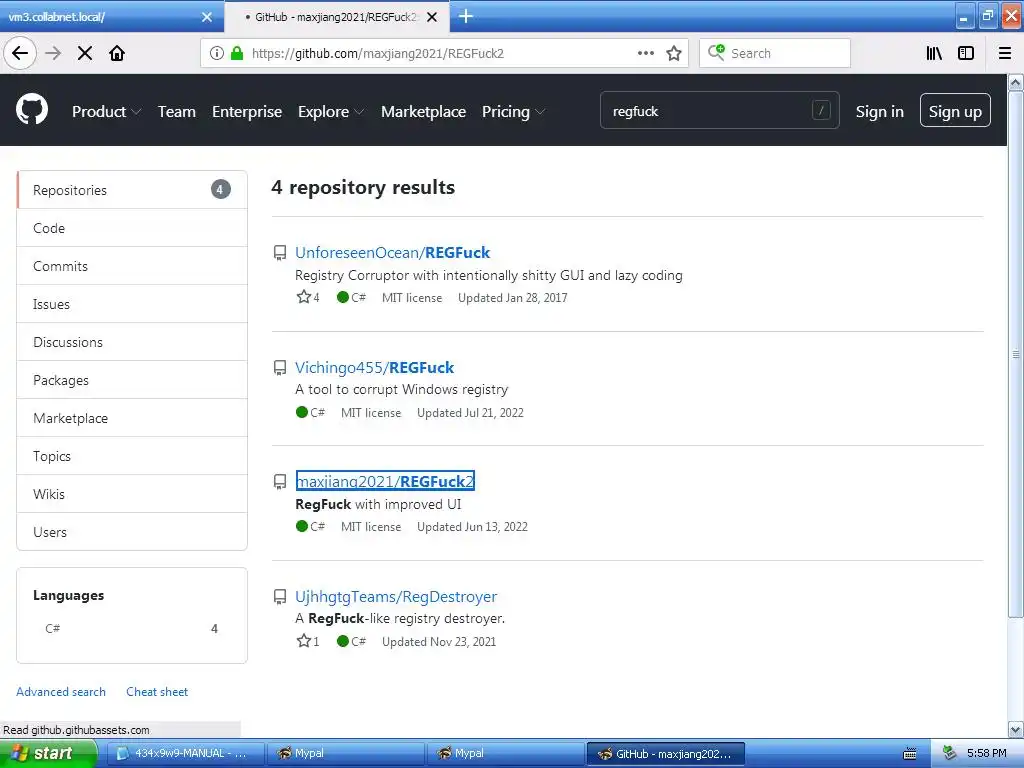Click the tray icon beside the clock
Screen dimensions: 1024x768
pos(950,753)
